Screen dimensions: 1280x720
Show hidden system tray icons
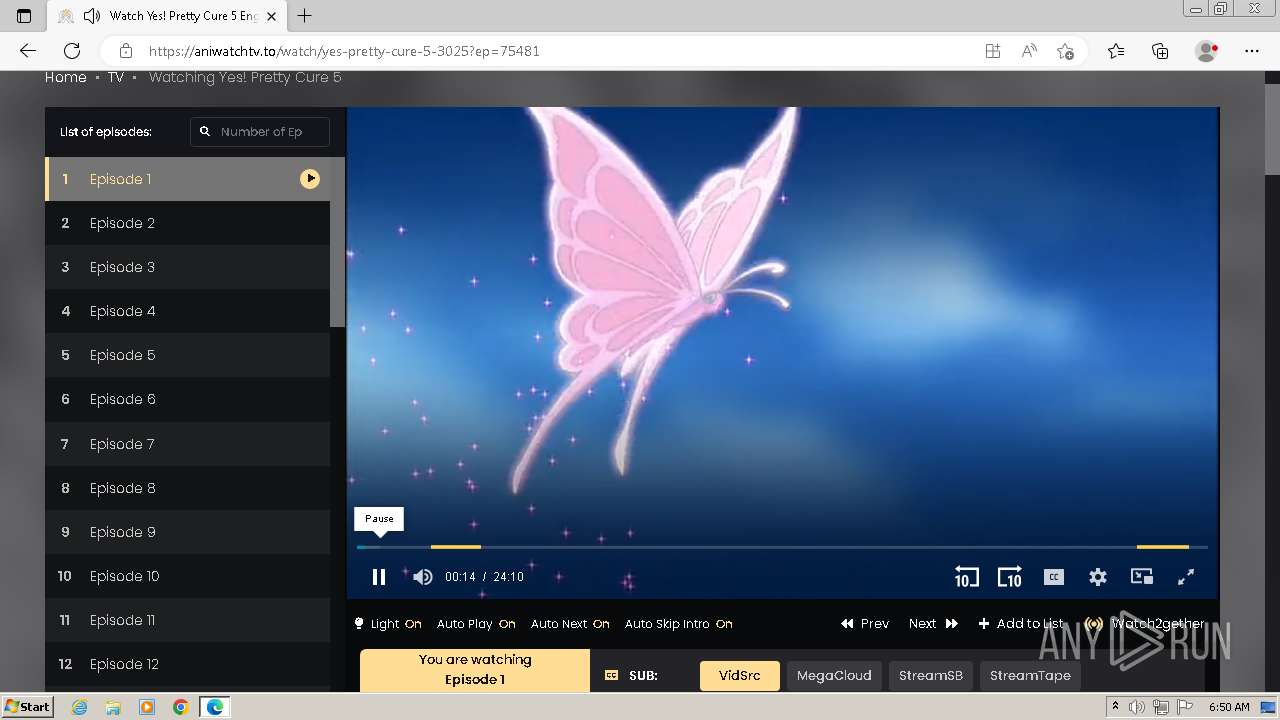tap(1115, 707)
